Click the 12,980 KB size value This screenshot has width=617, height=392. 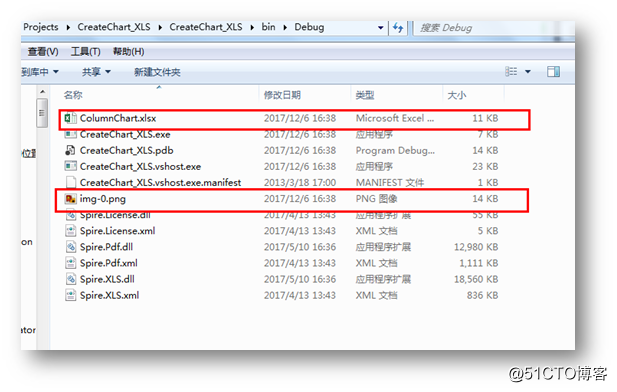(476, 247)
